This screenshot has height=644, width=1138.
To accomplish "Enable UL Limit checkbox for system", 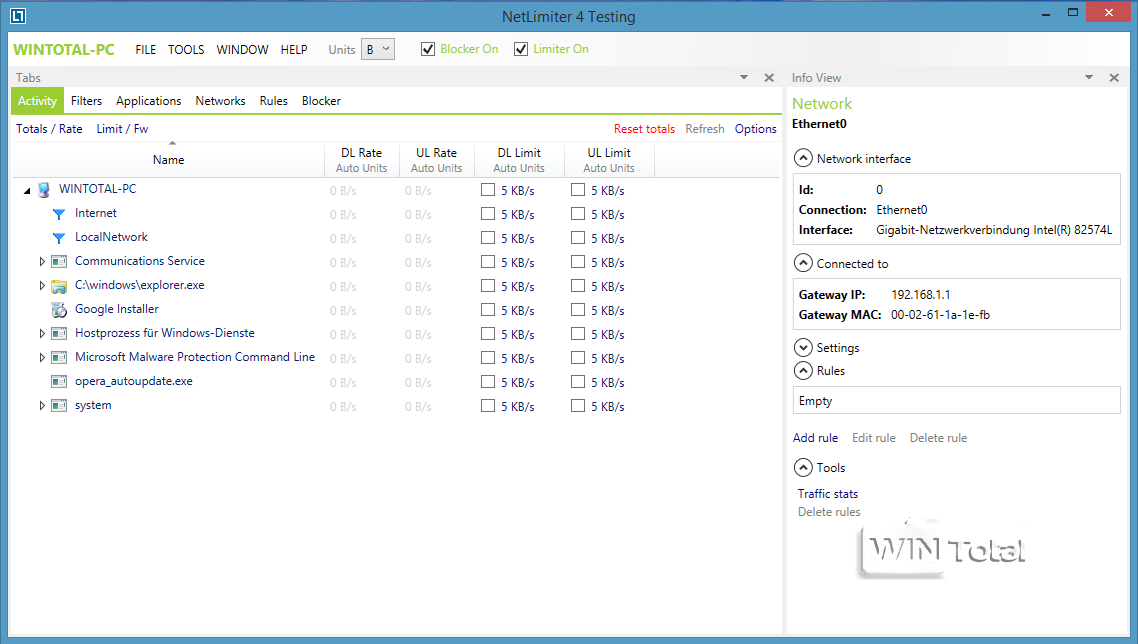I will click(578, 406).
